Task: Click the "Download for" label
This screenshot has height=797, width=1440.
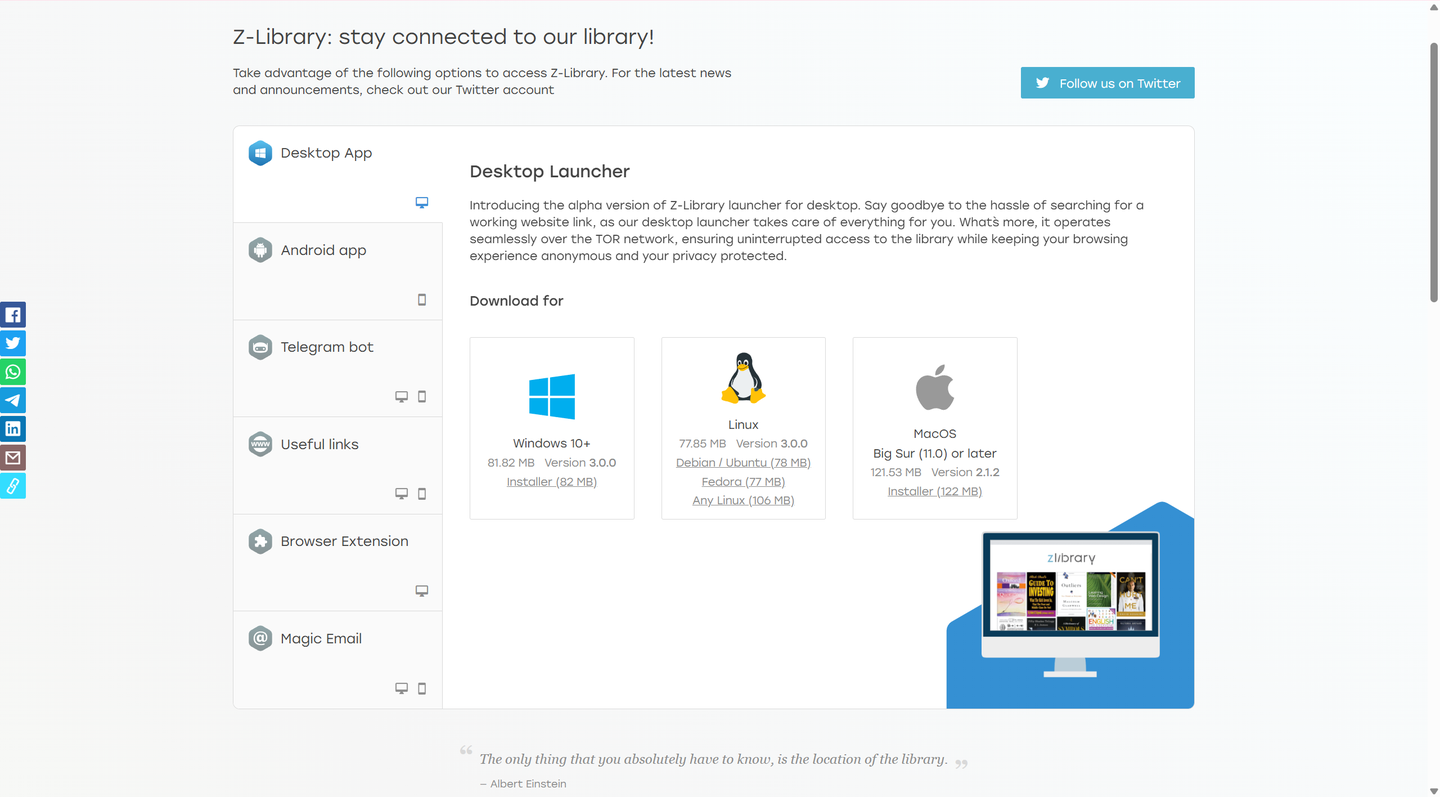Action: [x=517, y=301]
